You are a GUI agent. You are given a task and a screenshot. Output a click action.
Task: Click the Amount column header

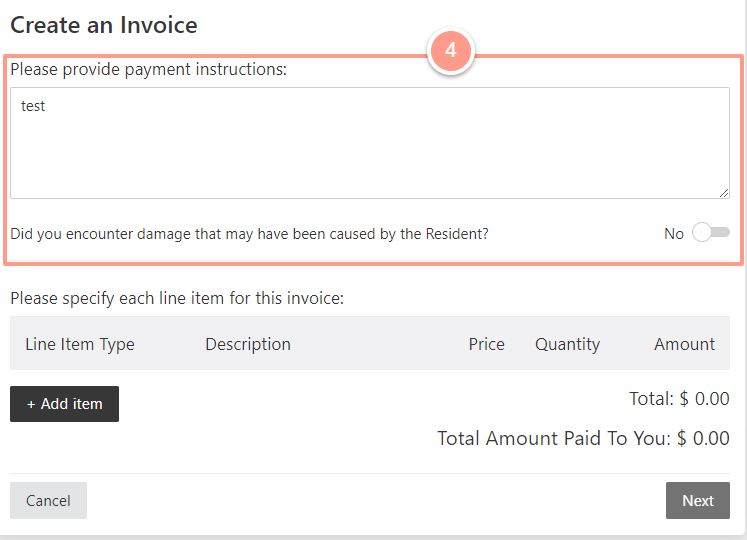(684, 344)
